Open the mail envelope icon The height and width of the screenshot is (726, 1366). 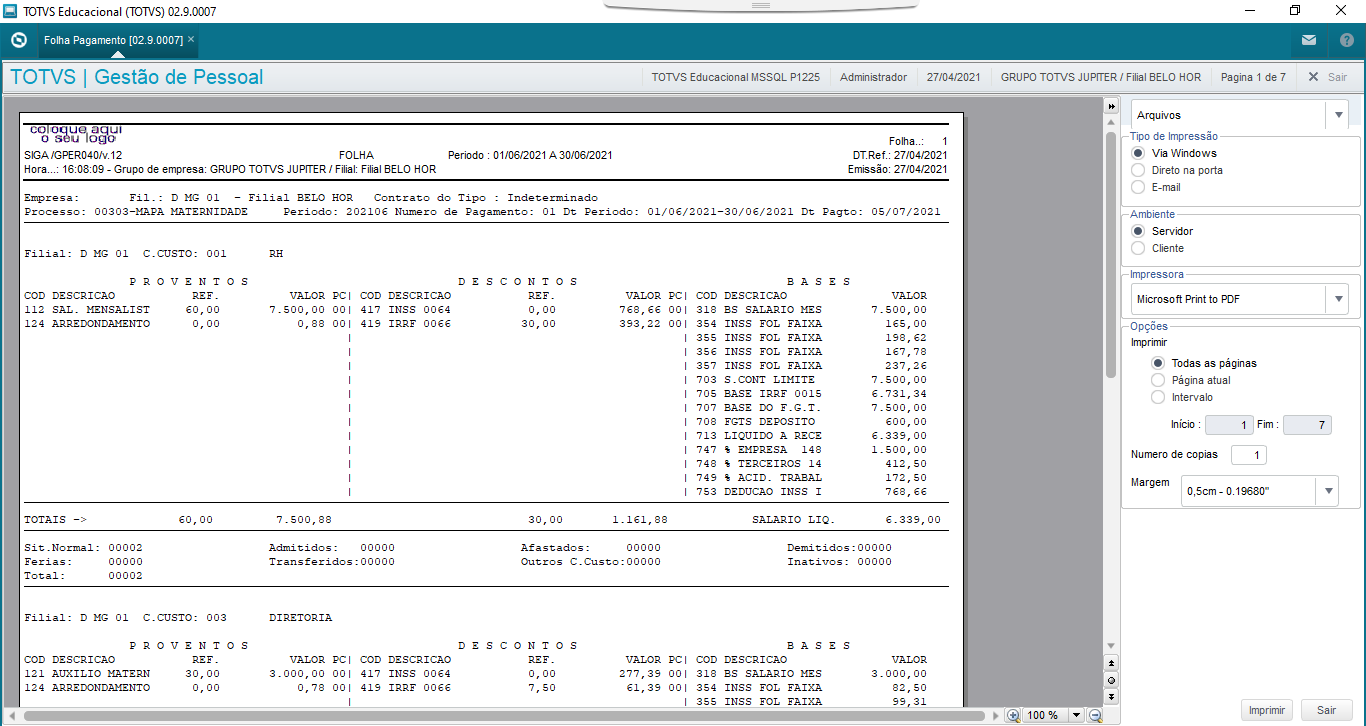pos(1308,40)
